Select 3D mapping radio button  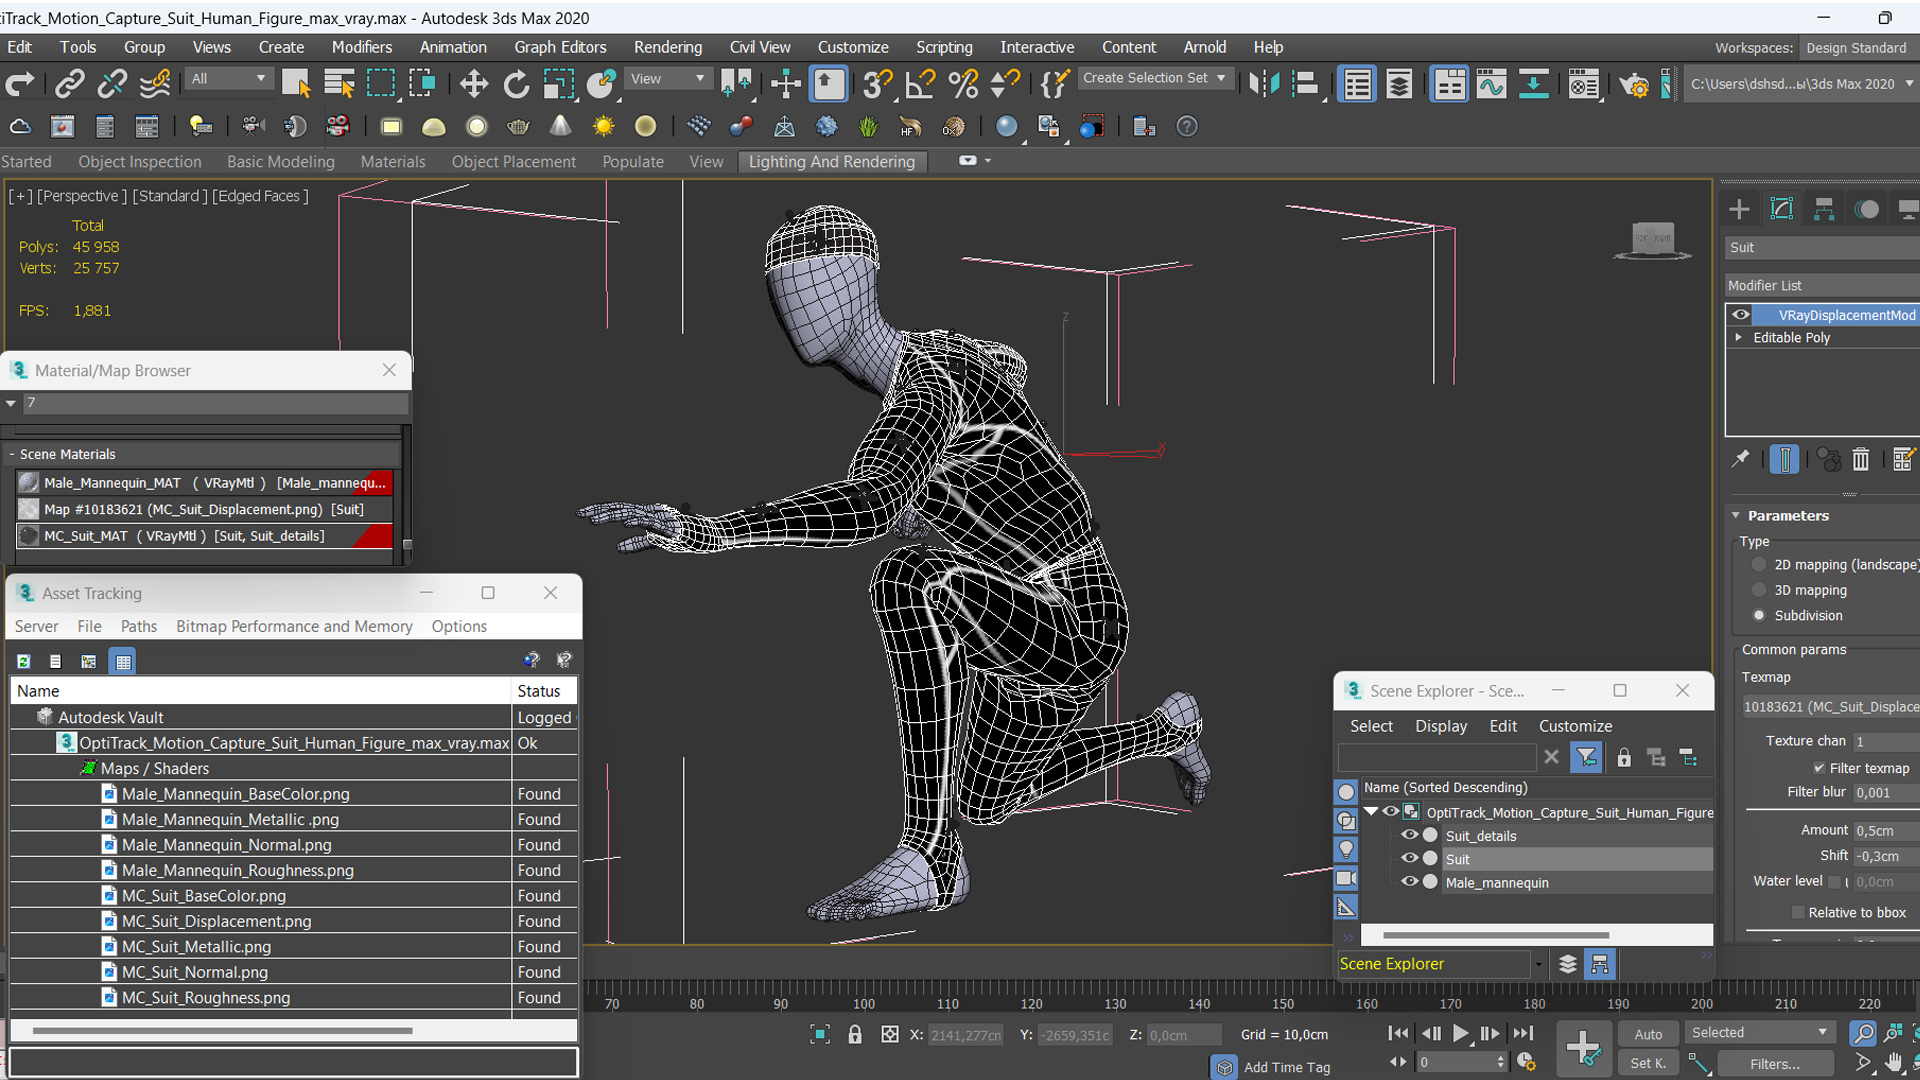(x=1759, y=590)
